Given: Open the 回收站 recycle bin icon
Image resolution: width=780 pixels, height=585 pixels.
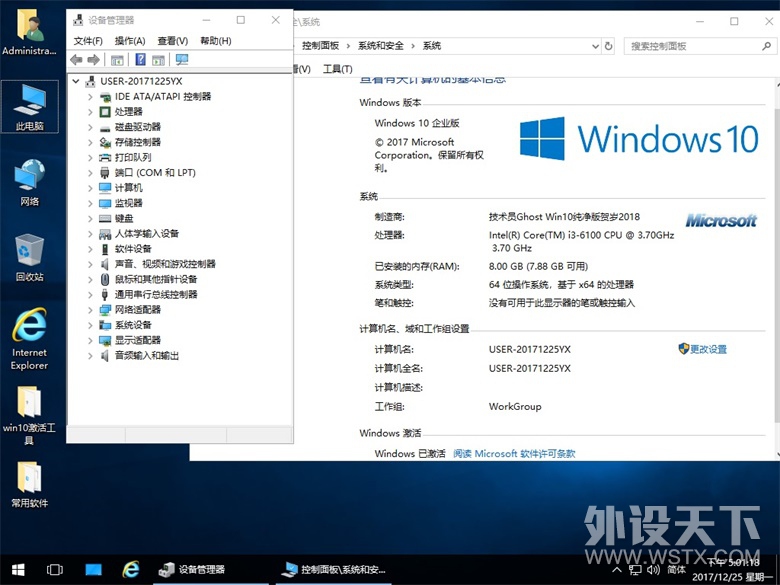Looking at the screenshot, I should point(30,258).
